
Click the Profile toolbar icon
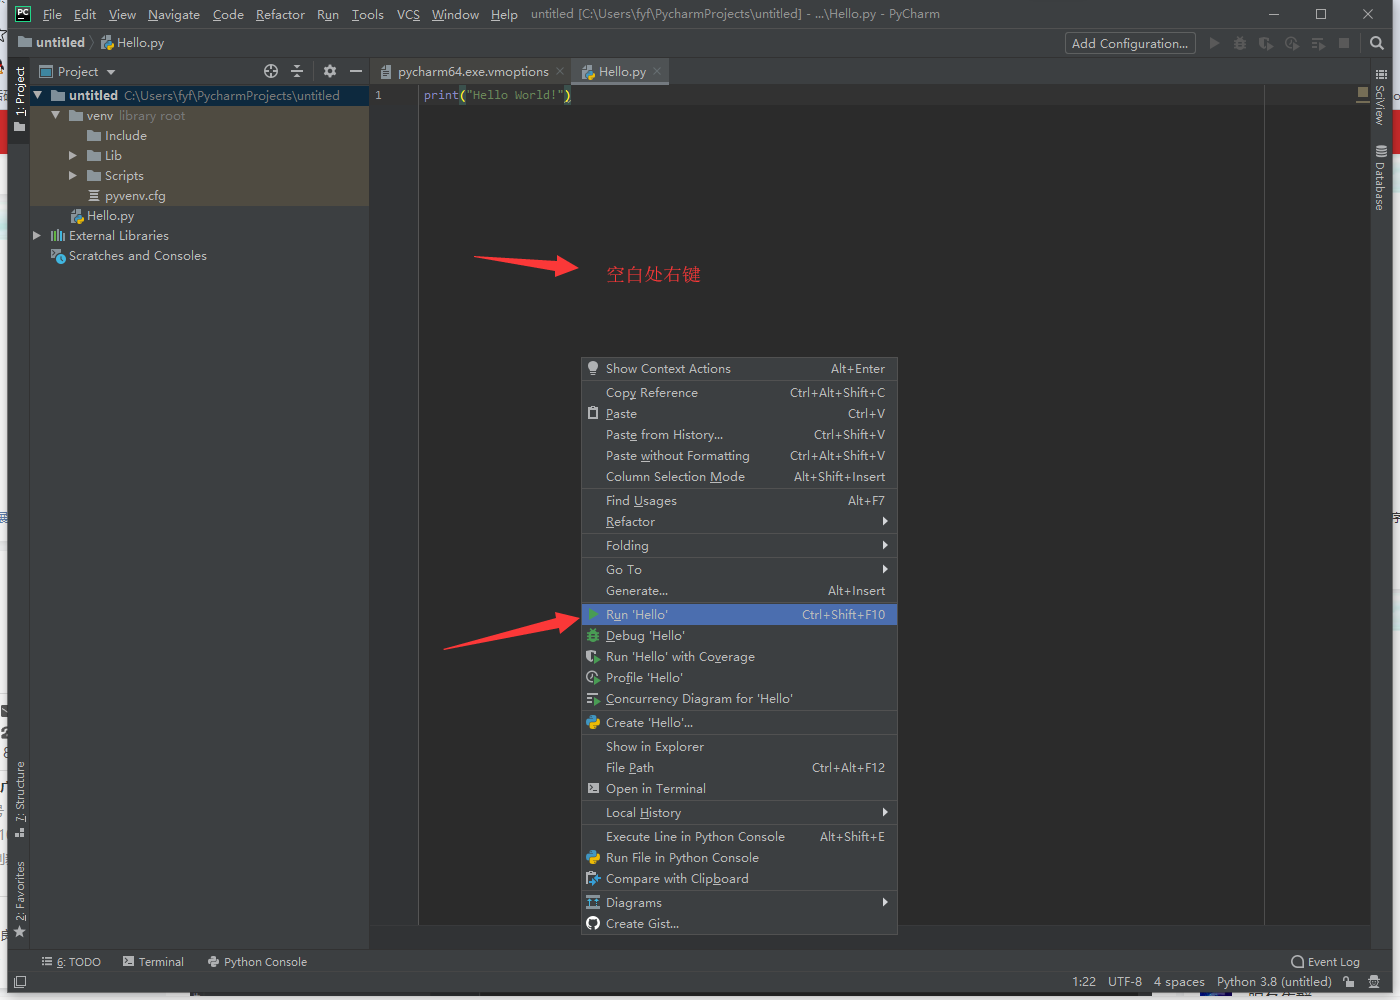1292,43
